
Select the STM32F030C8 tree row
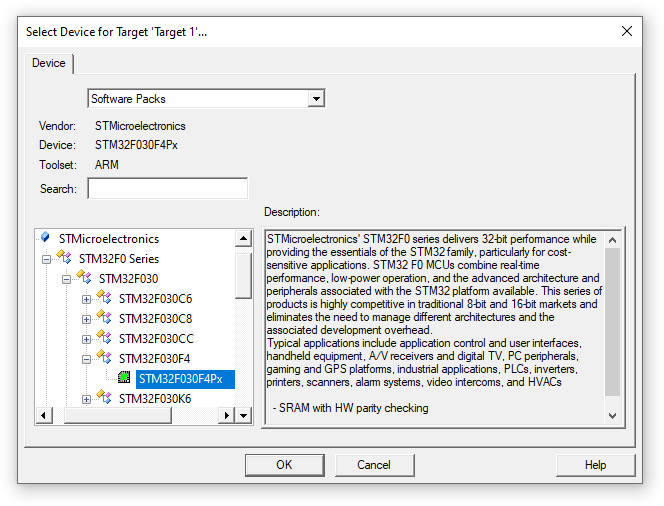click(155, 319)
